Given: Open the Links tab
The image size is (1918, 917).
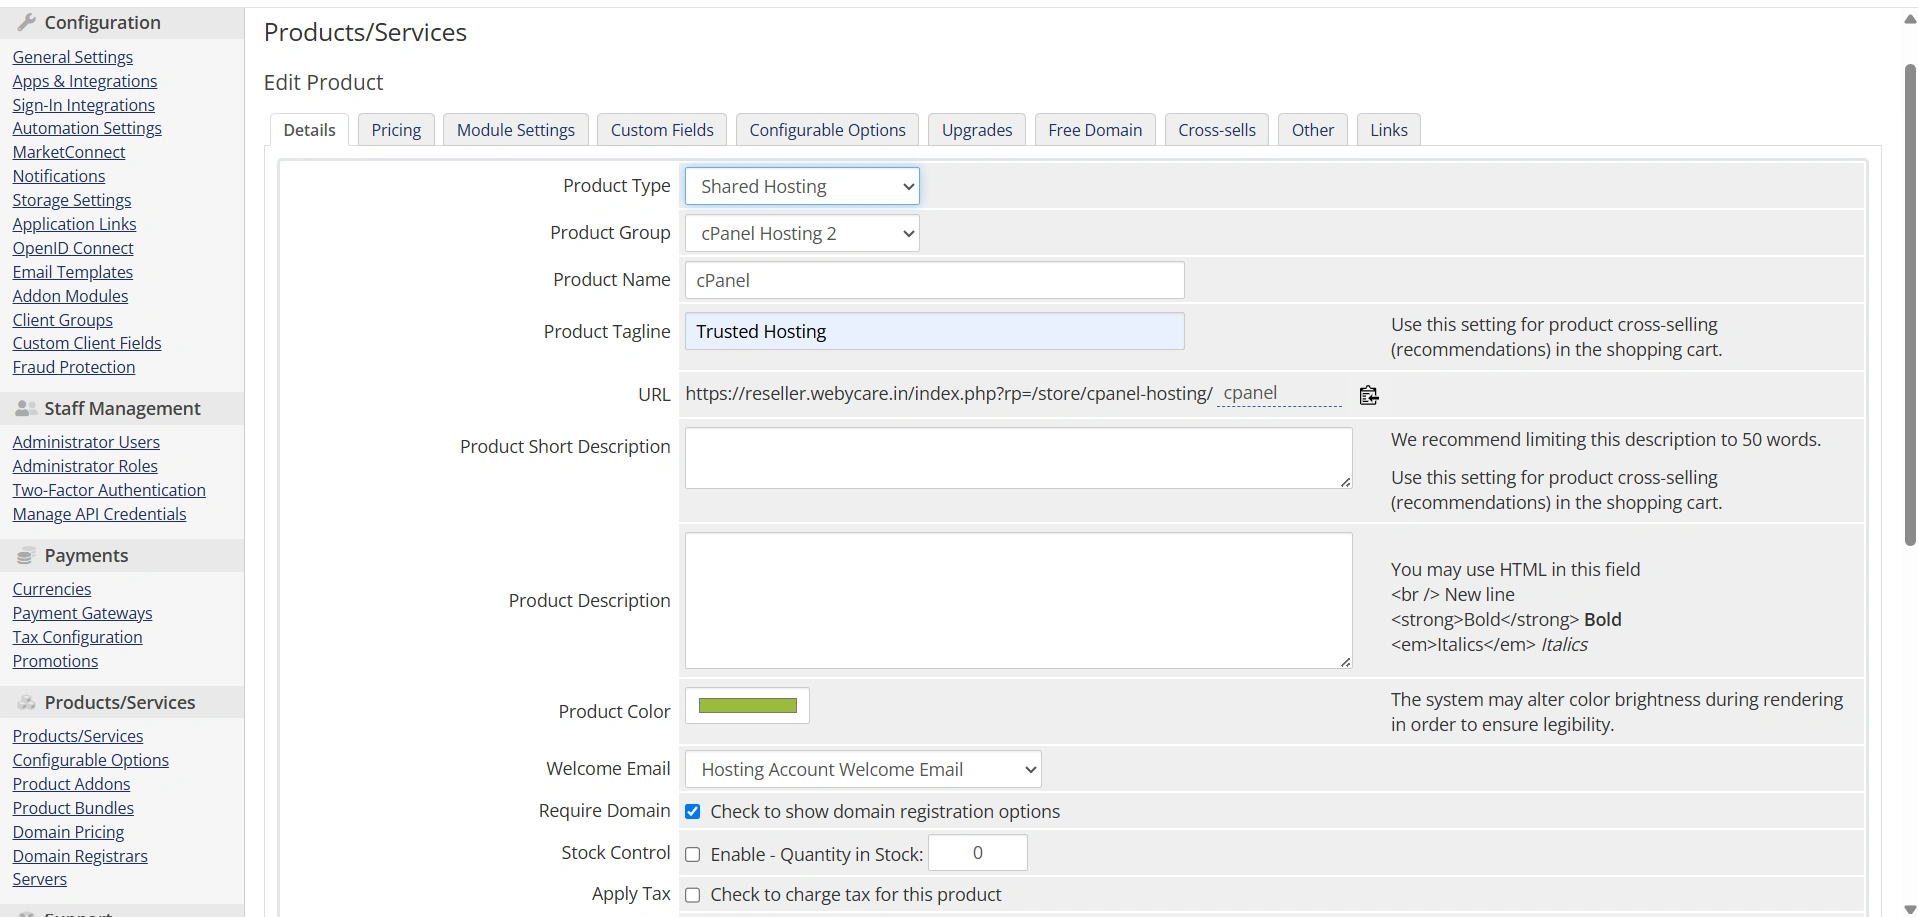Looking at the screenshot, I should (x=1389, y=130).
